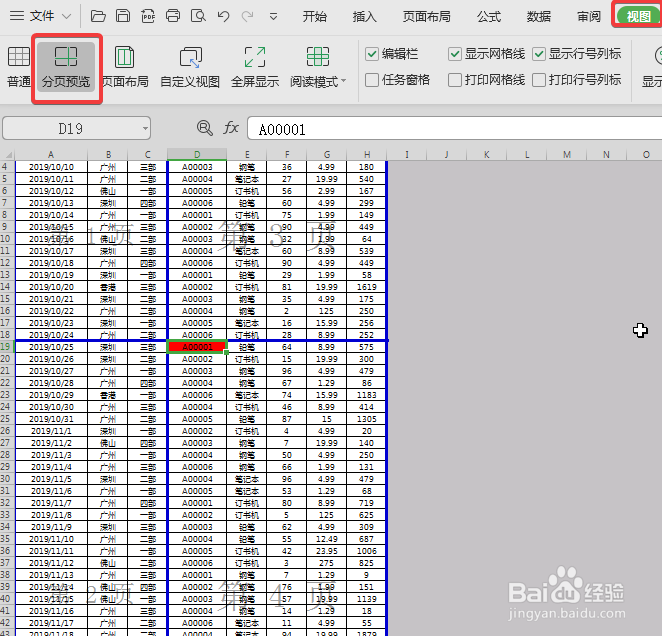Click cell 275 in row 37

(x=327, y=563)
